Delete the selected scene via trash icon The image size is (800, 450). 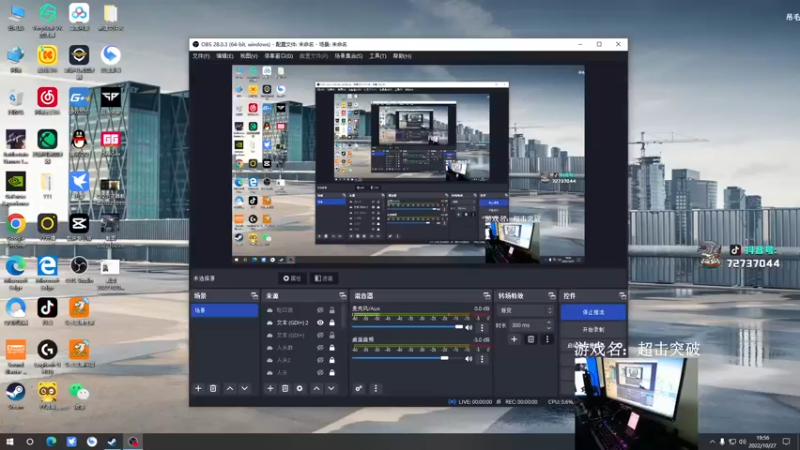click(x=213, y=388)
